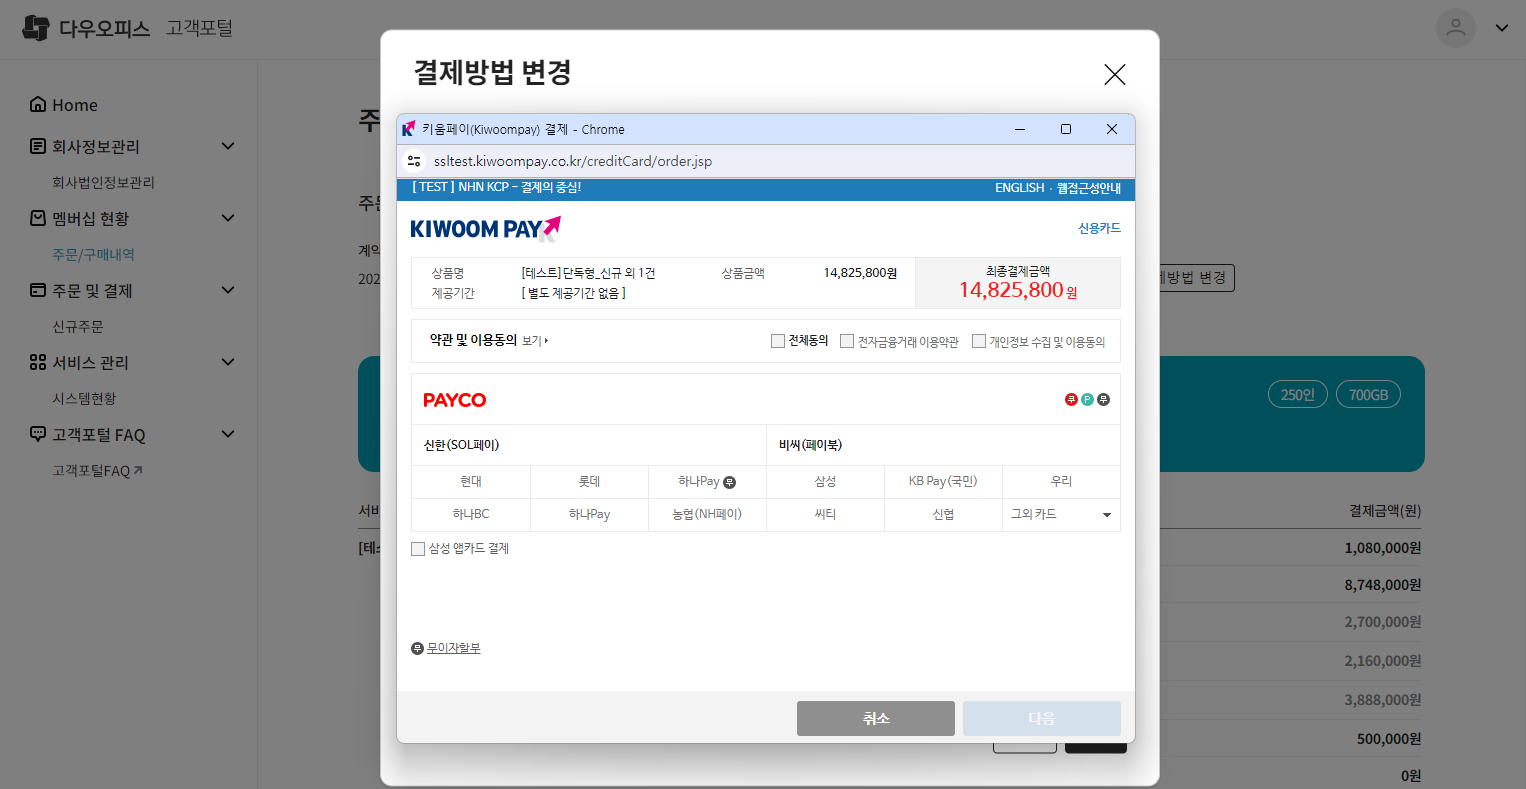This screenshot has width=1526, height=789.
Task: Choose the KB Pay(국민) card option
Action: 943,482
